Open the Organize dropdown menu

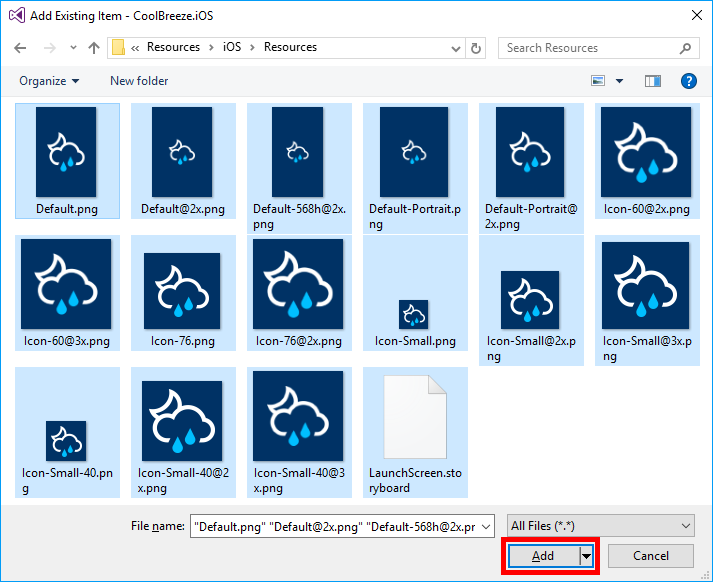pos(49,81)
